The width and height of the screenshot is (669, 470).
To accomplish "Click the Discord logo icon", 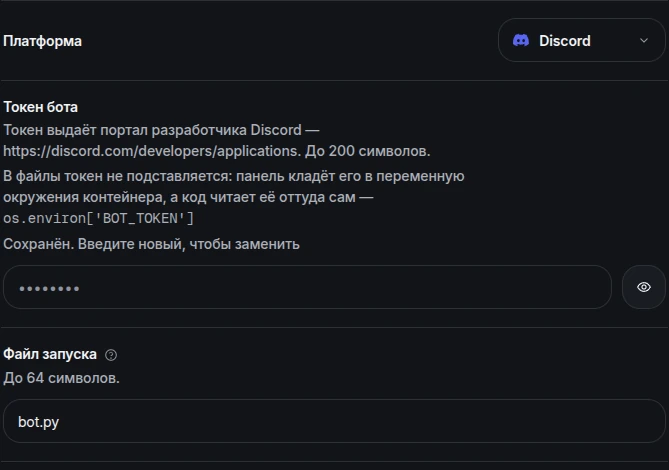I will click(x=521, y=41).
